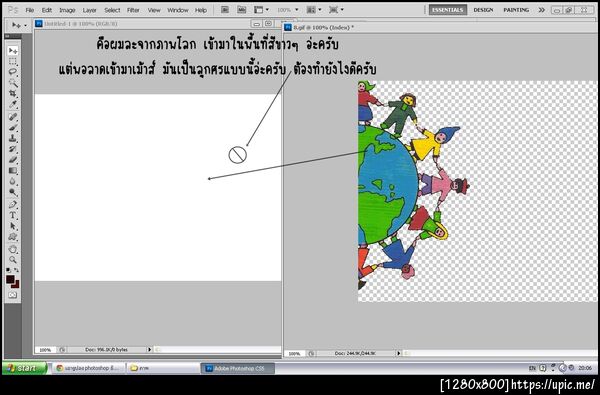Launch Adobe Bridge from application bar
Image resolution: width=600 pixels, height=395 pixels.
(x=225, y=10)
